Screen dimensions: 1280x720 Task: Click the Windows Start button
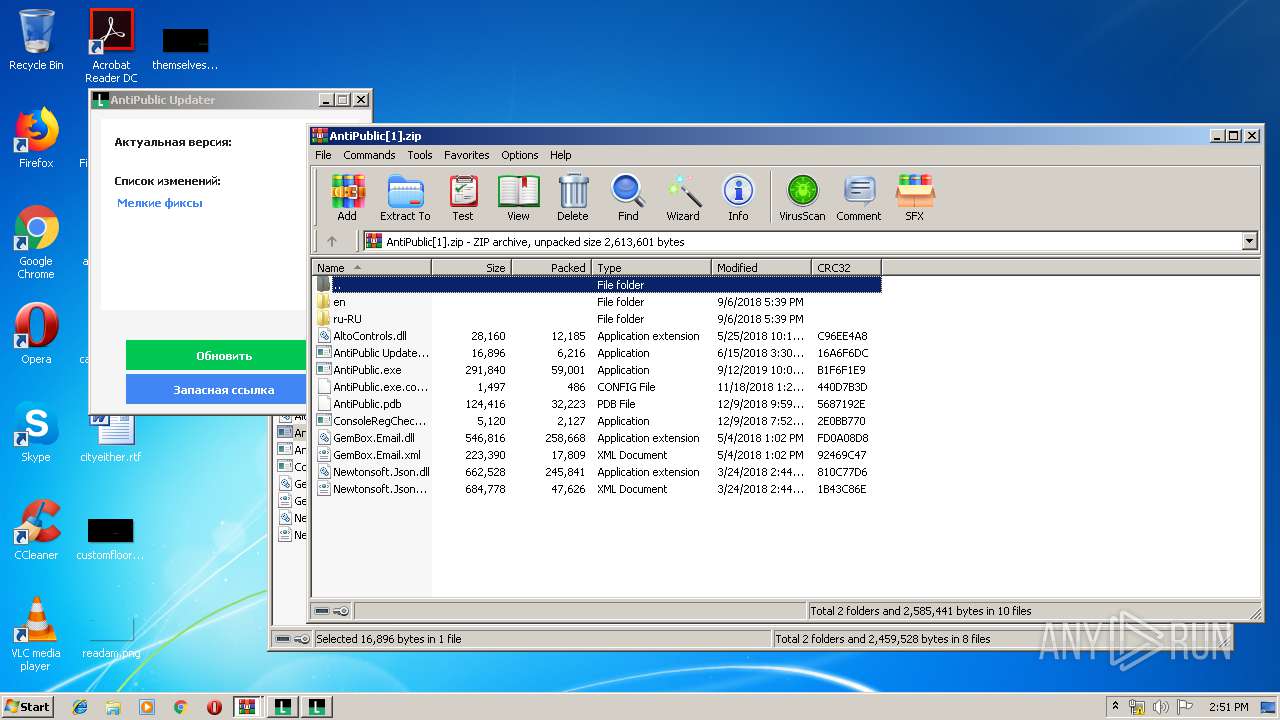tap(28, 707)
